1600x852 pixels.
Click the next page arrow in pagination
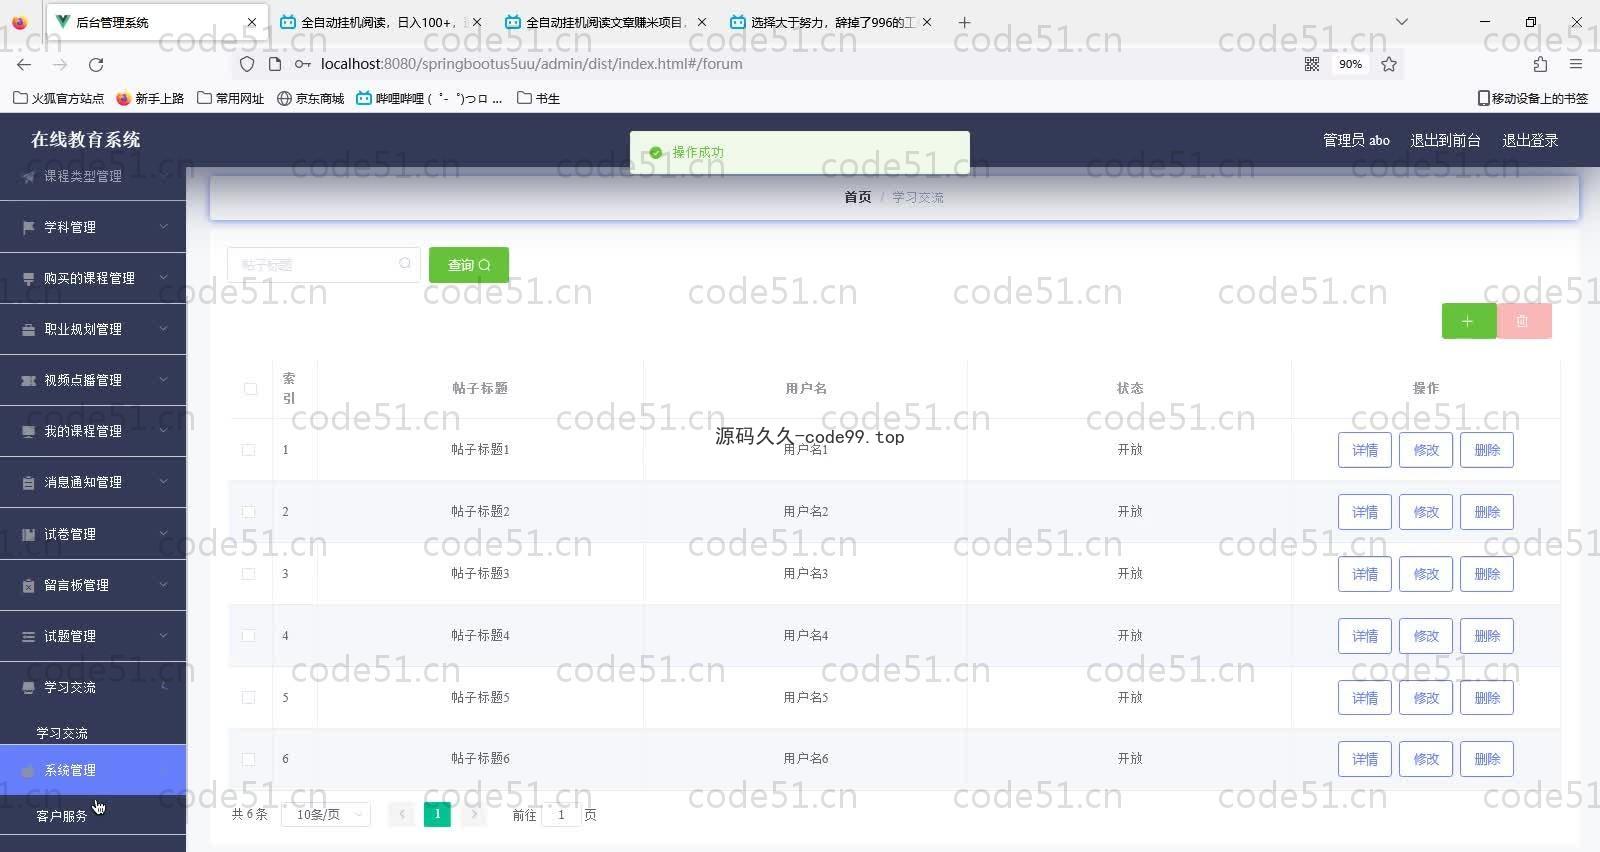pos(474,814)
